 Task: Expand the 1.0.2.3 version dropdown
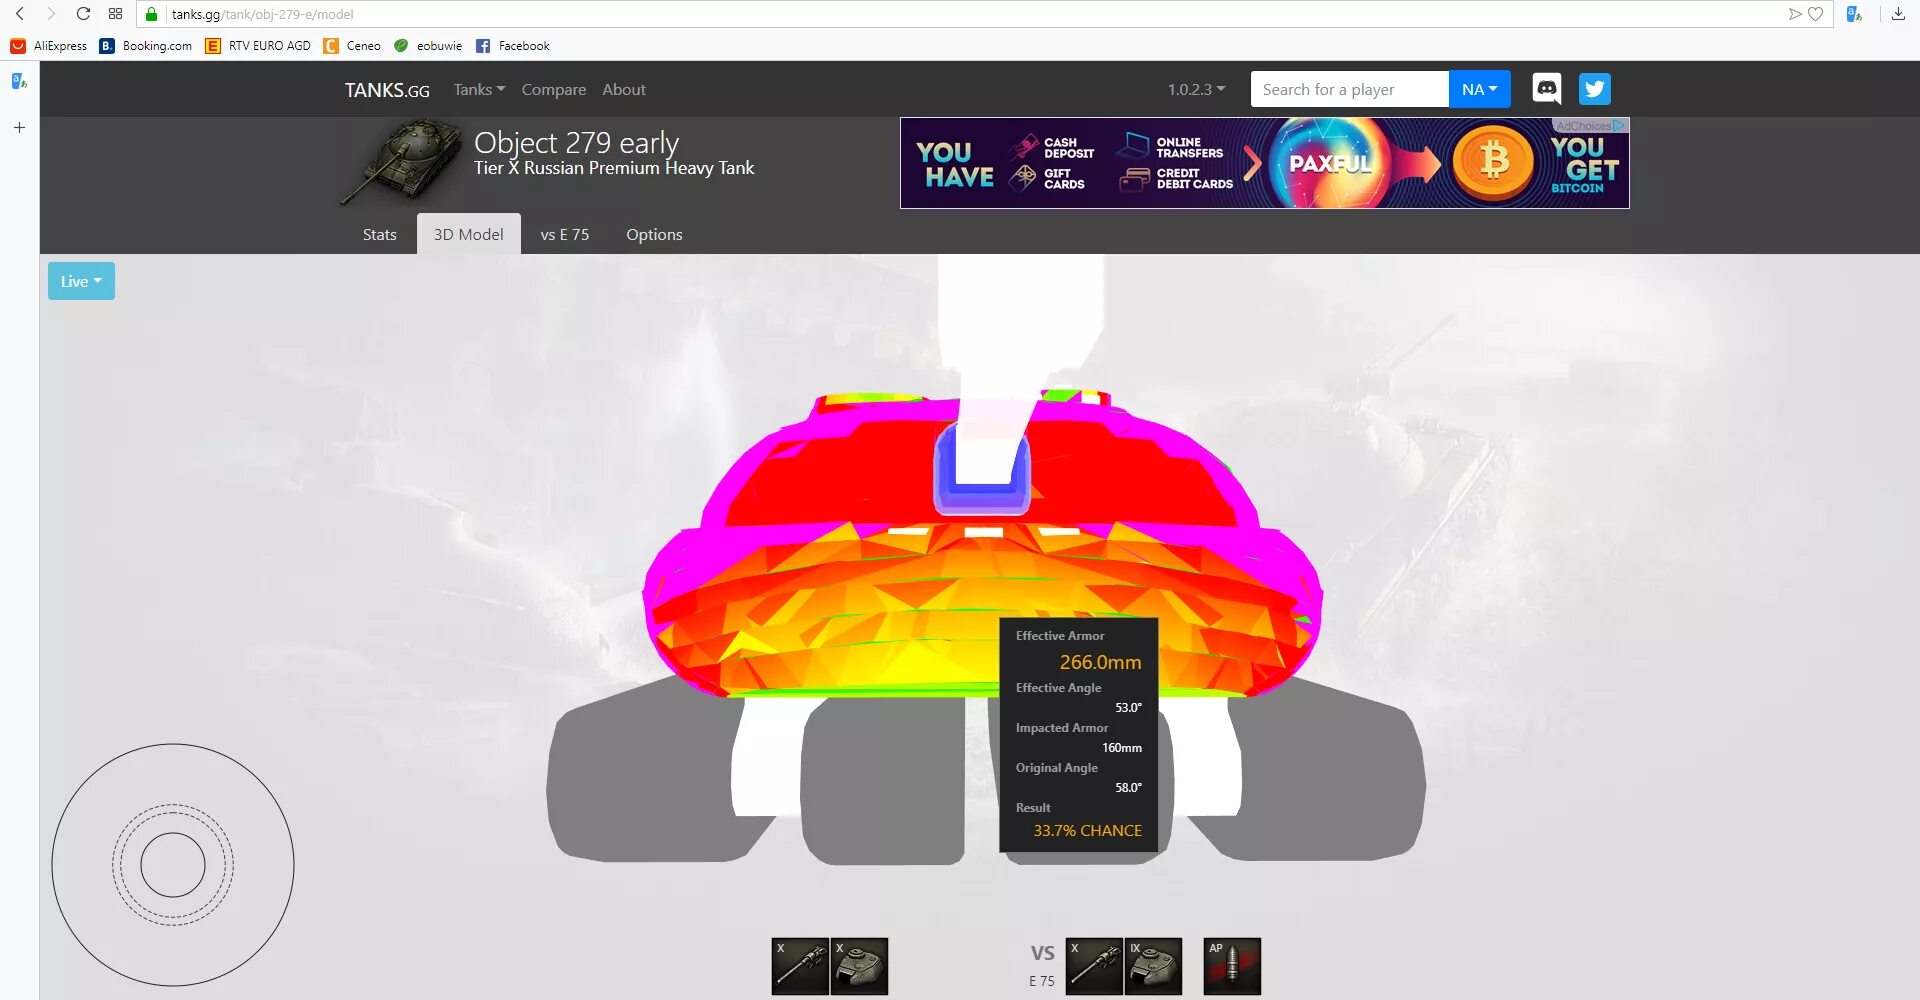(x=1196, y=89)
